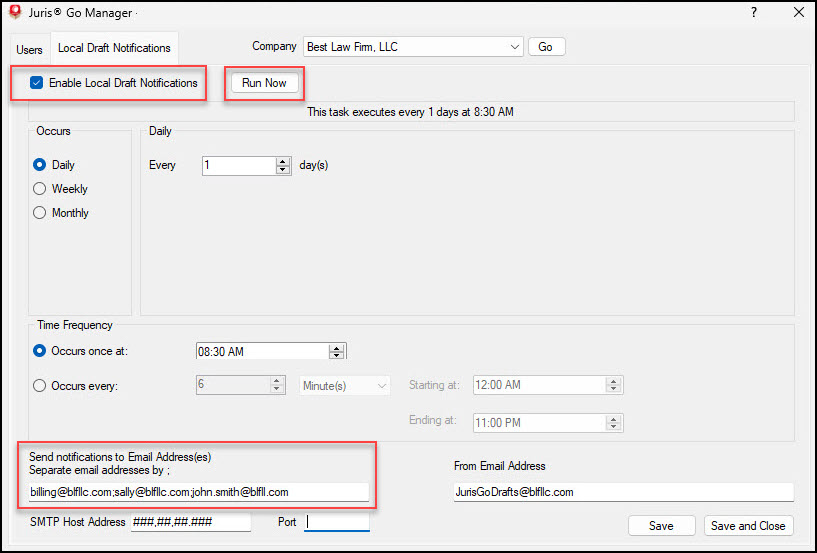
Task: Click the SMTP Host Address field
Action: 191,522
